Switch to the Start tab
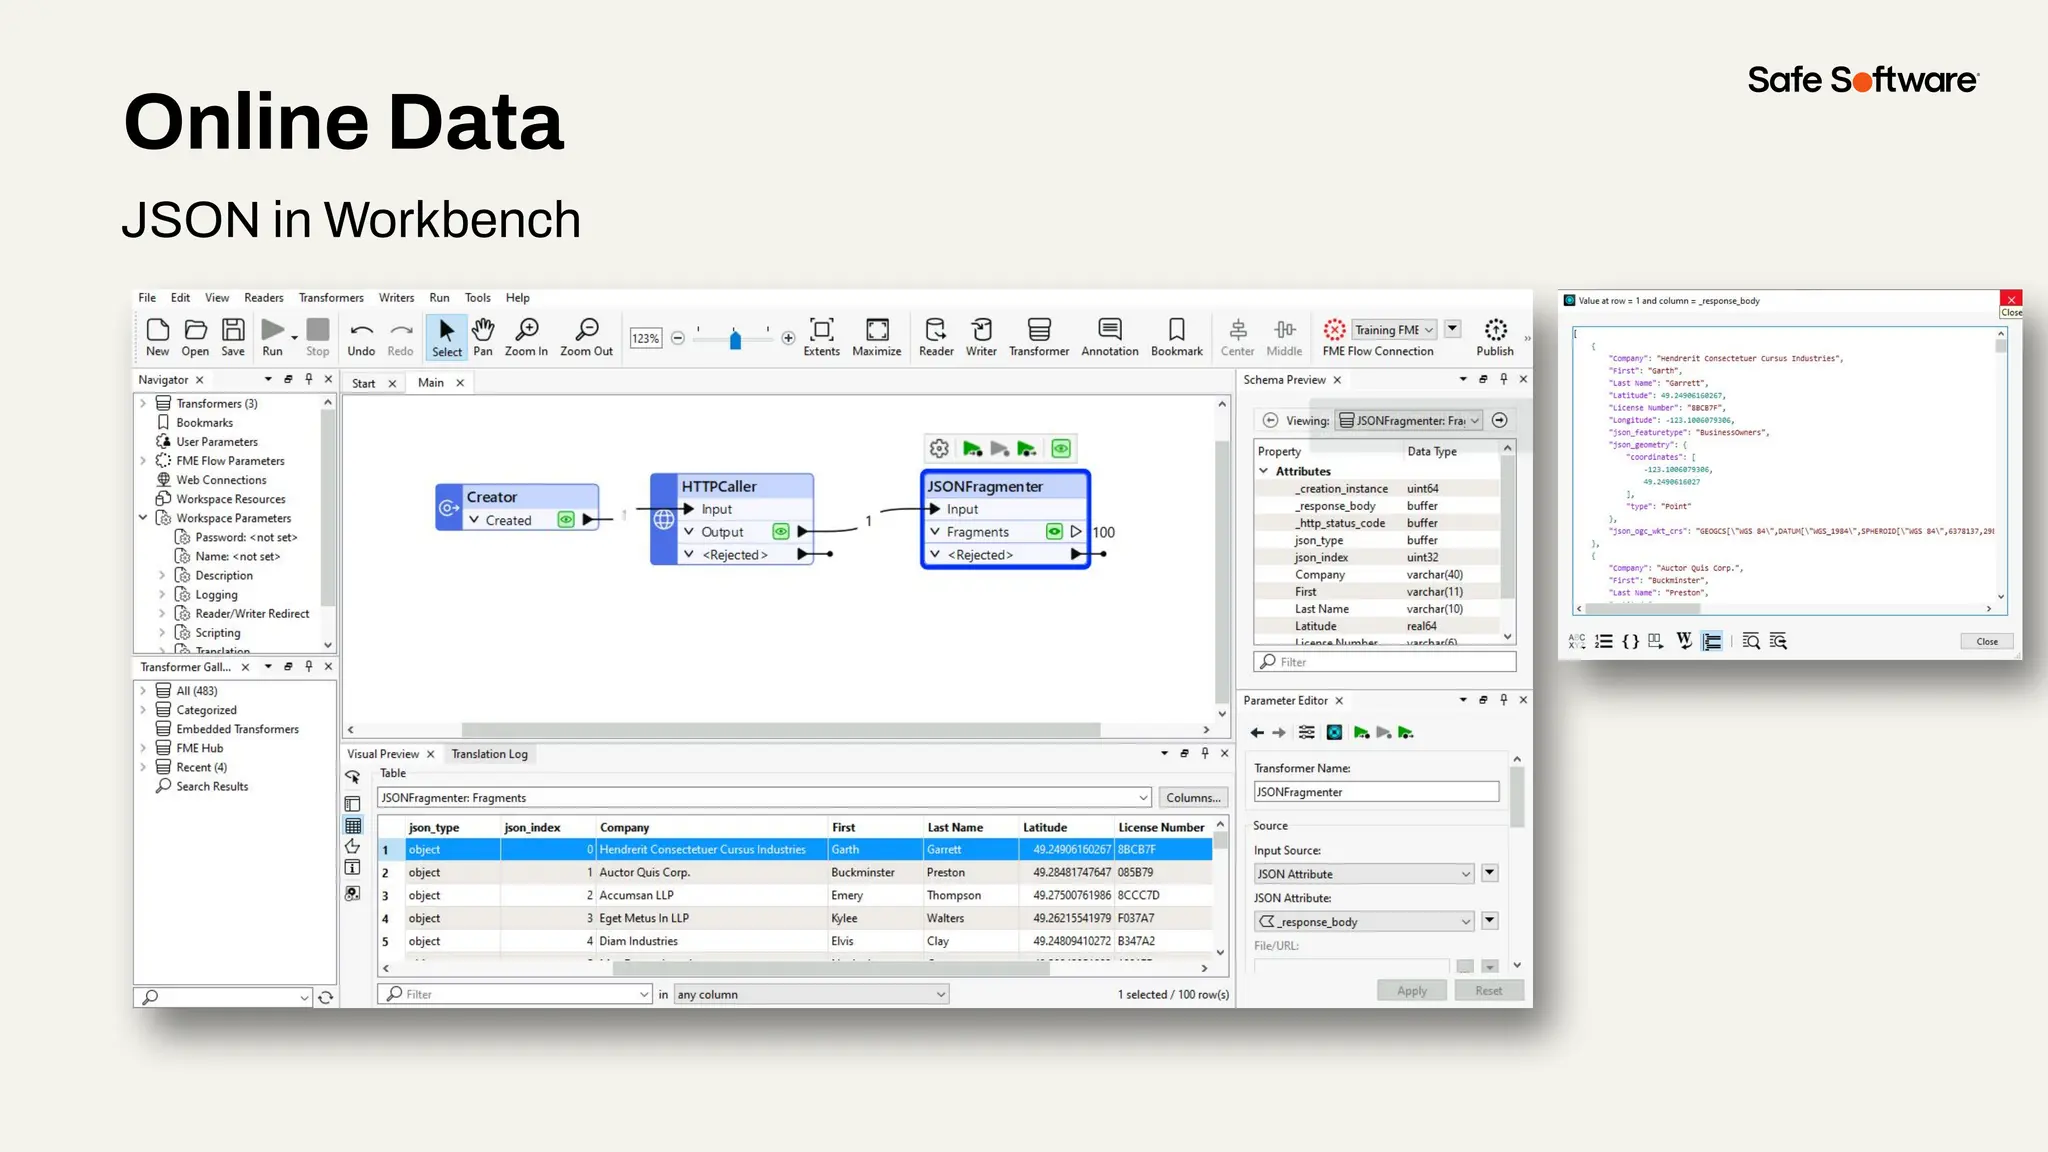The image size is (2048, 1152). [x=363, y=384]
